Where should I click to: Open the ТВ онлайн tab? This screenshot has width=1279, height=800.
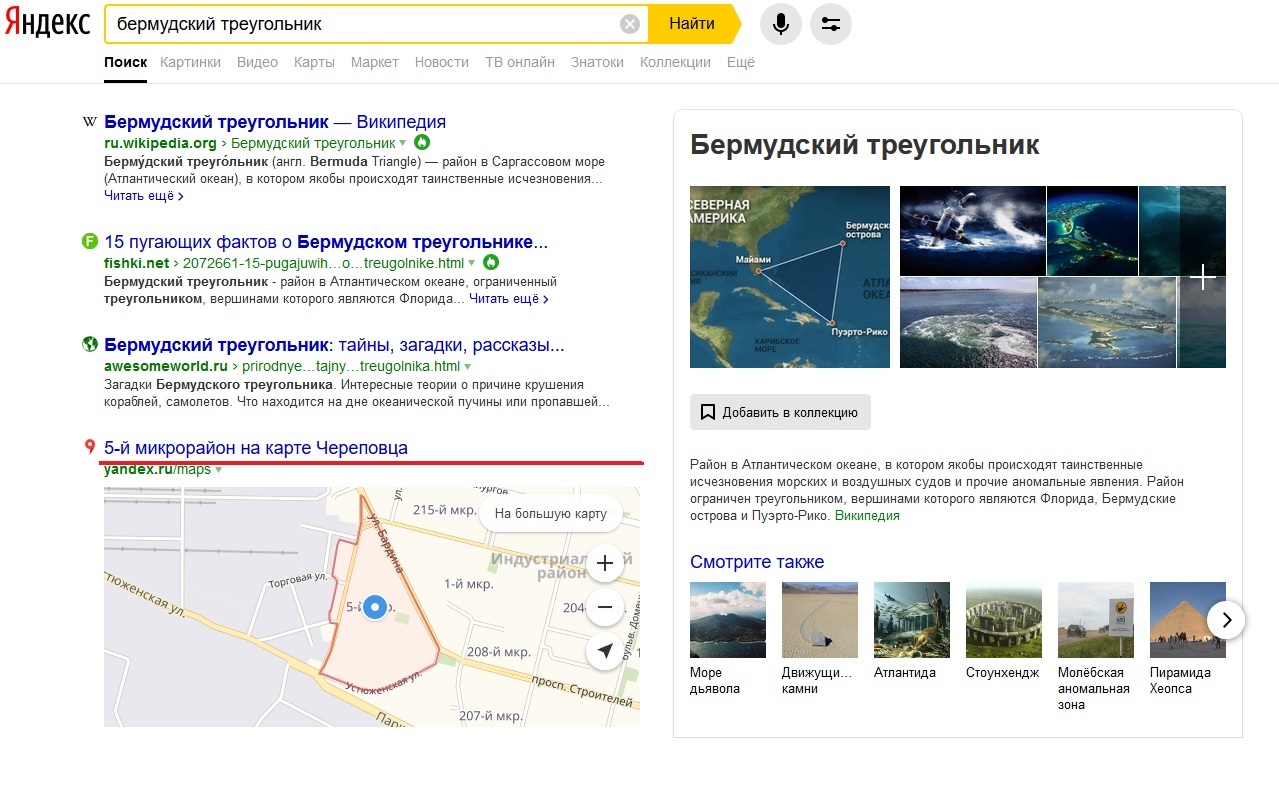[x=520, y=62]
